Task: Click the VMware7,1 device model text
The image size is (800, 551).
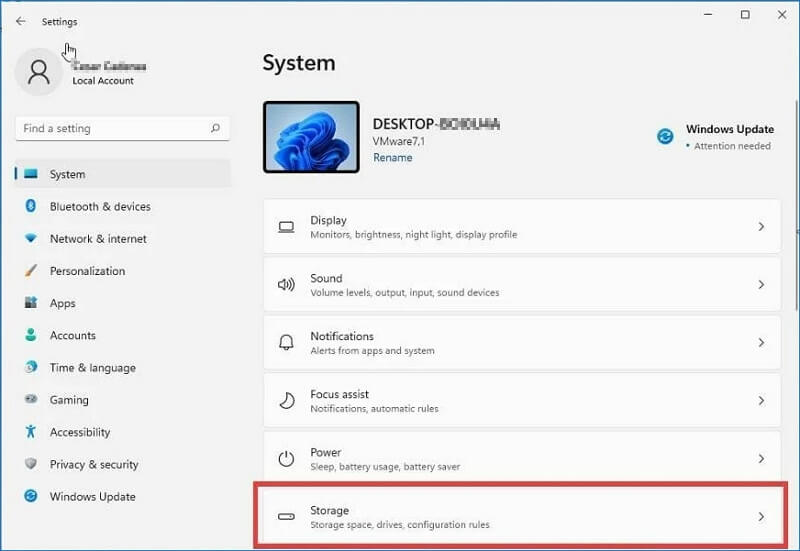Action: point(398,141)
